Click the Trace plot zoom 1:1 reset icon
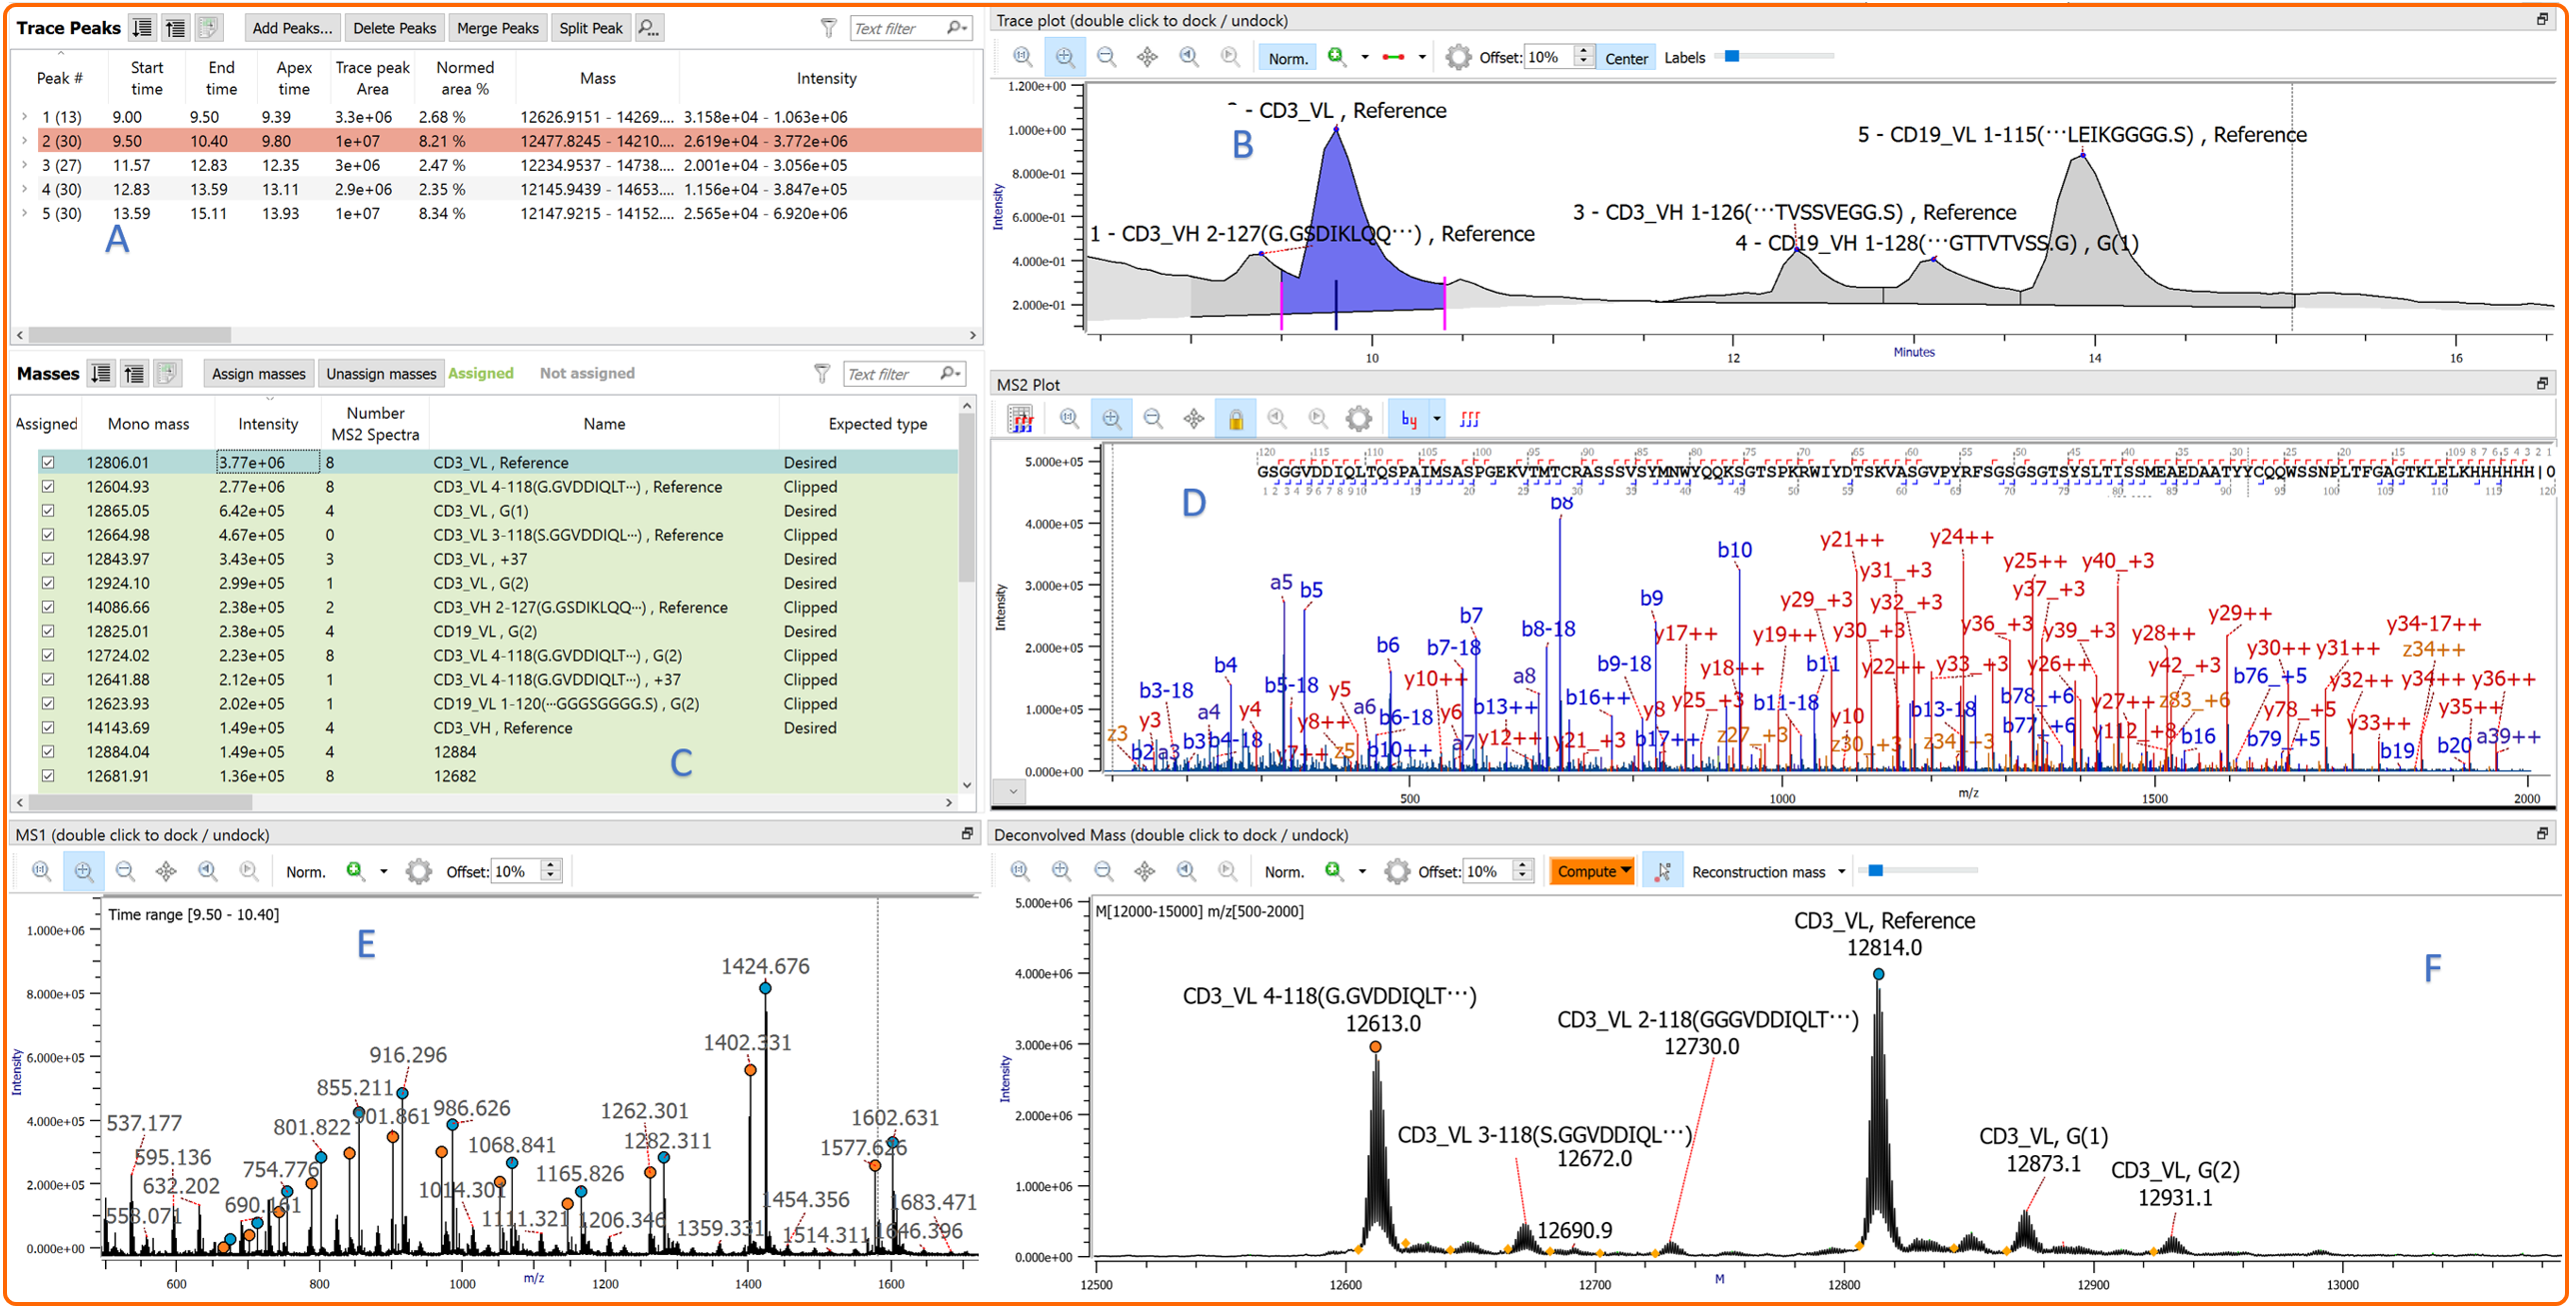The height and width of the screenshot is (1313, 2576). (x=1022, y=57)
